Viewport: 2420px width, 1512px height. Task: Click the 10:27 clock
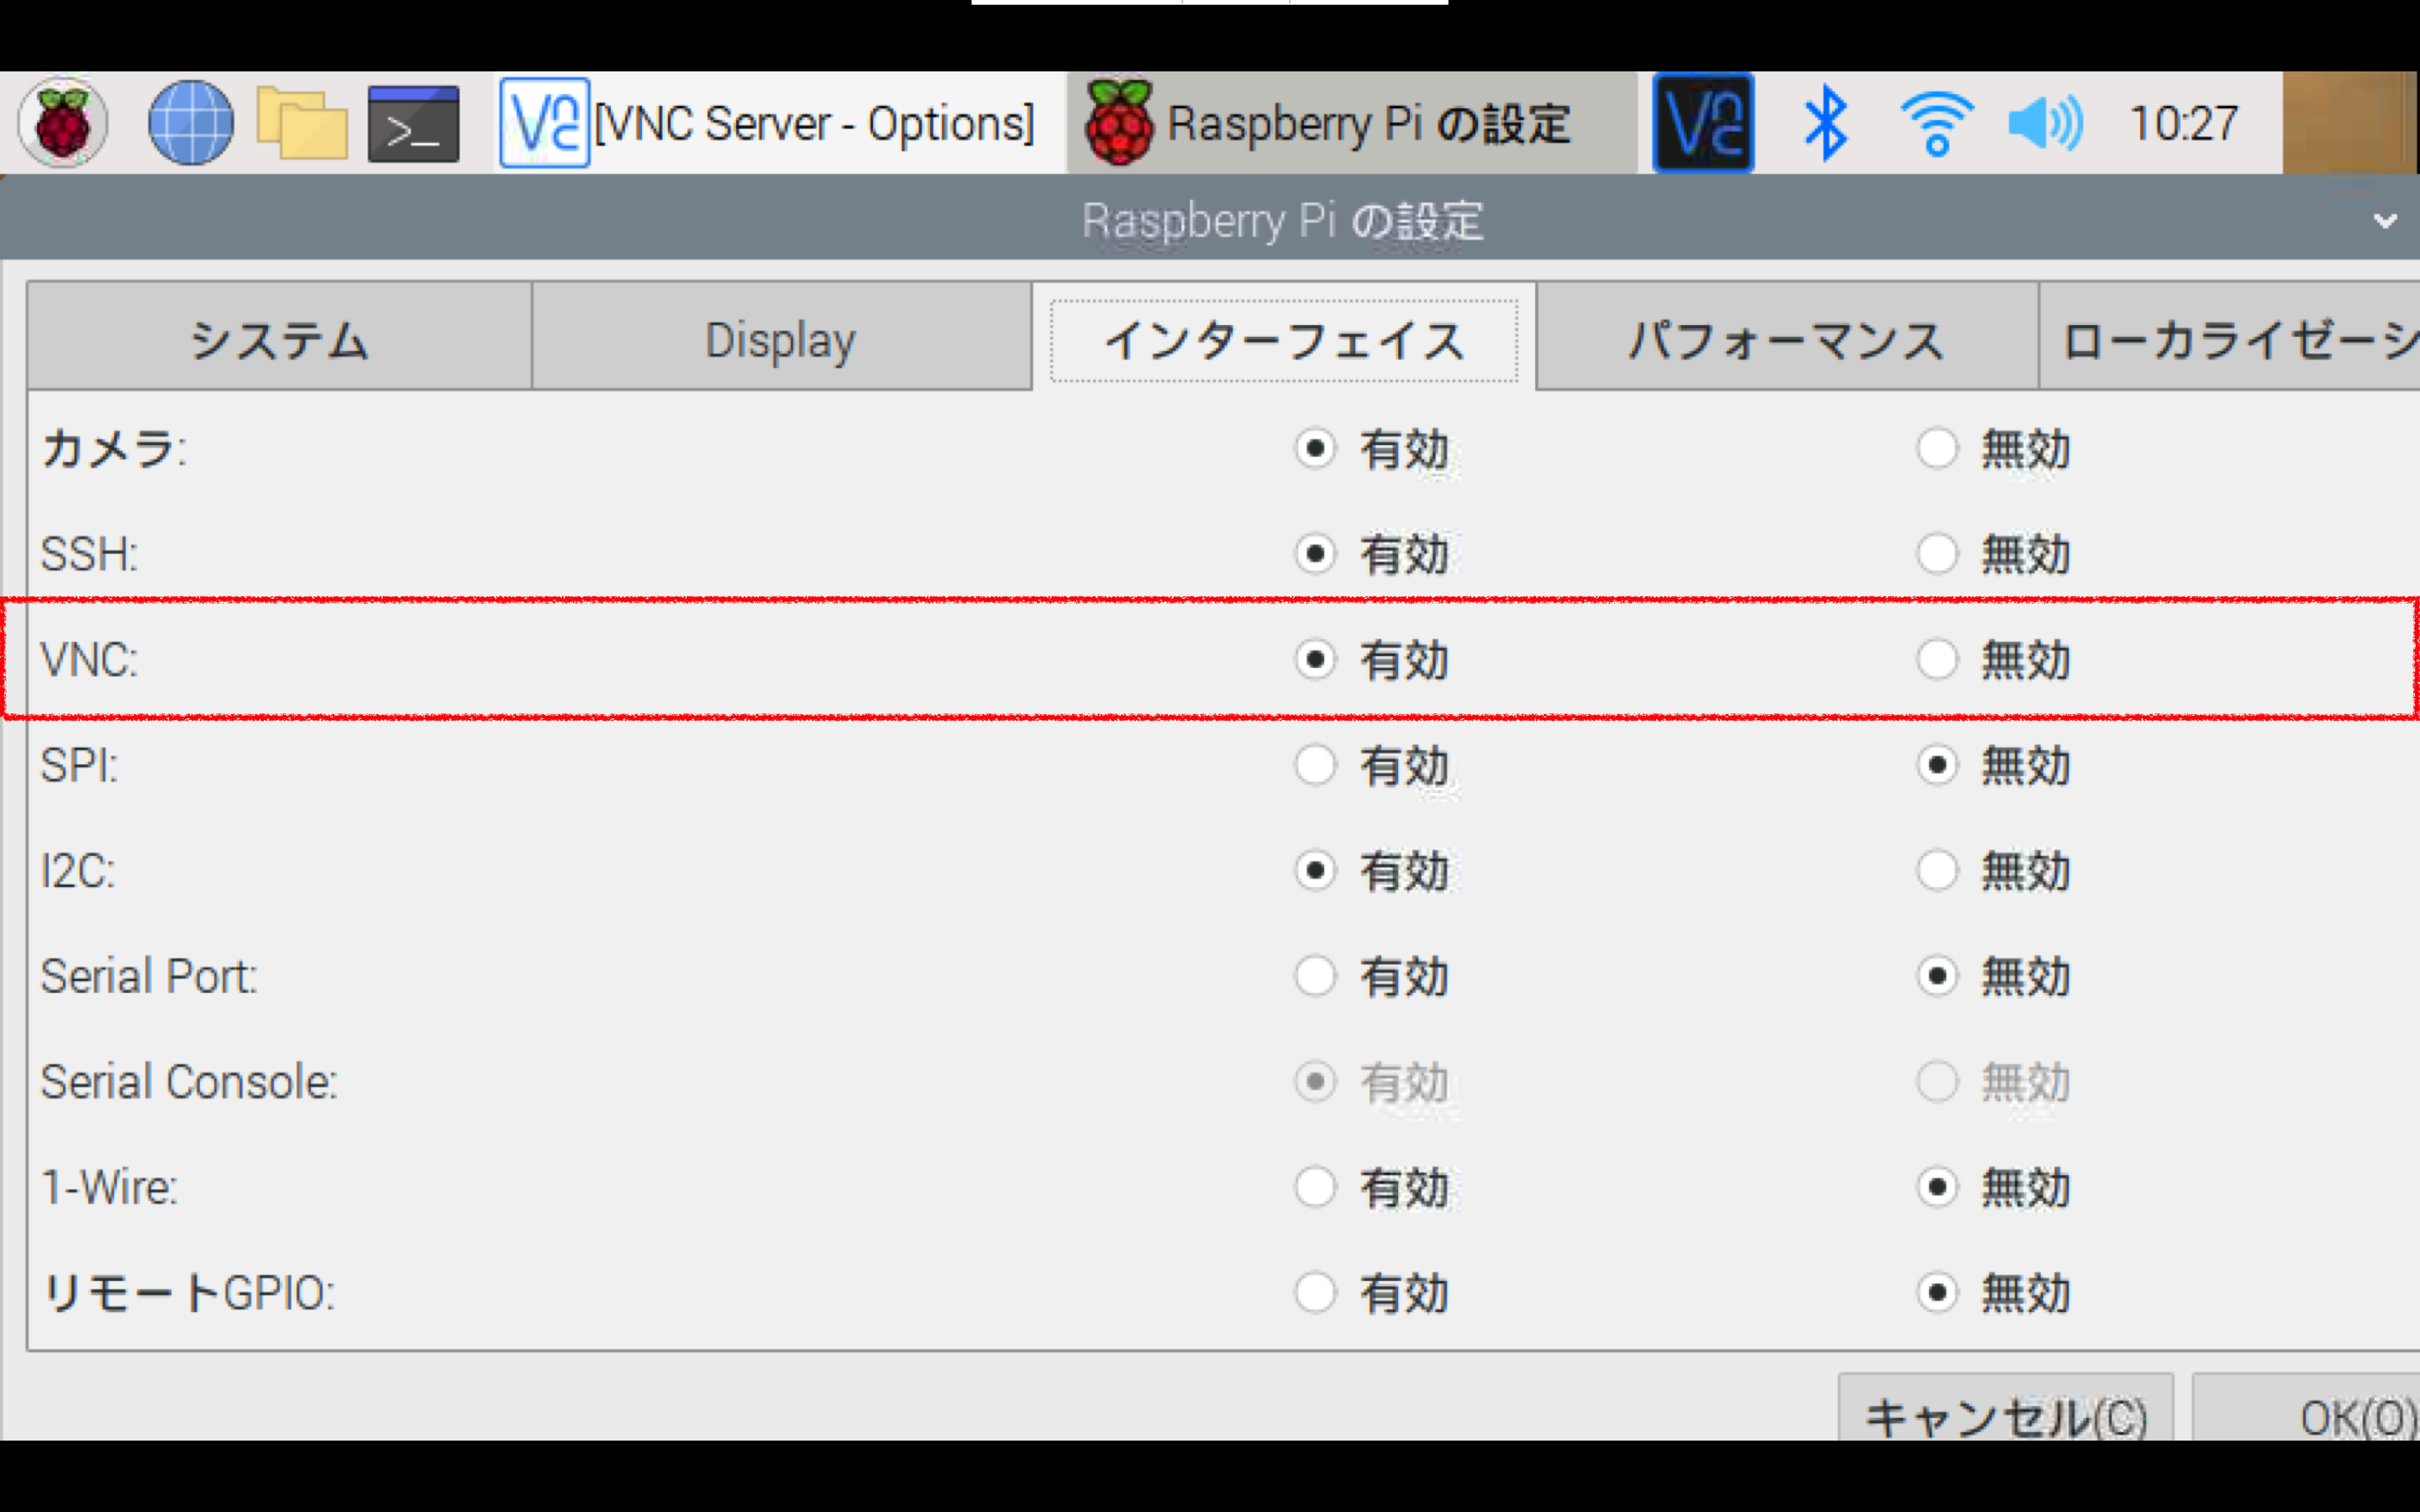(x=2184, y=124)
